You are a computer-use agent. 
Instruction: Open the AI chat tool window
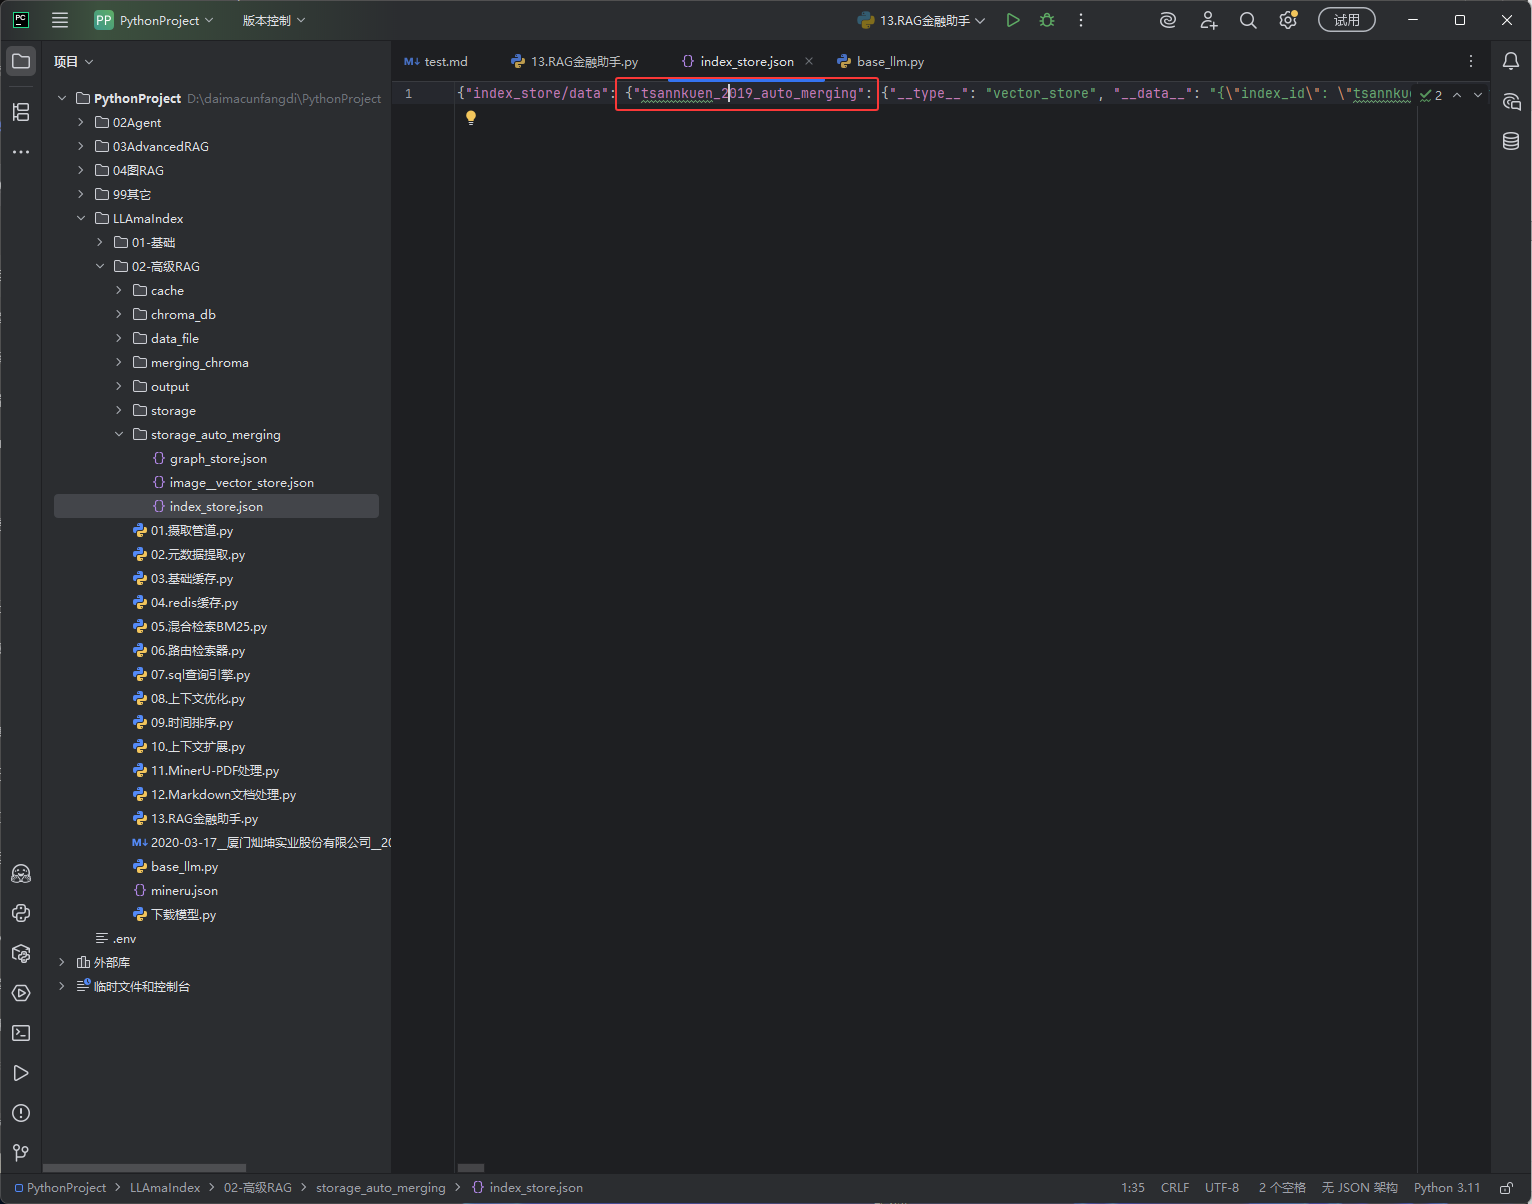coord(1511,102)
